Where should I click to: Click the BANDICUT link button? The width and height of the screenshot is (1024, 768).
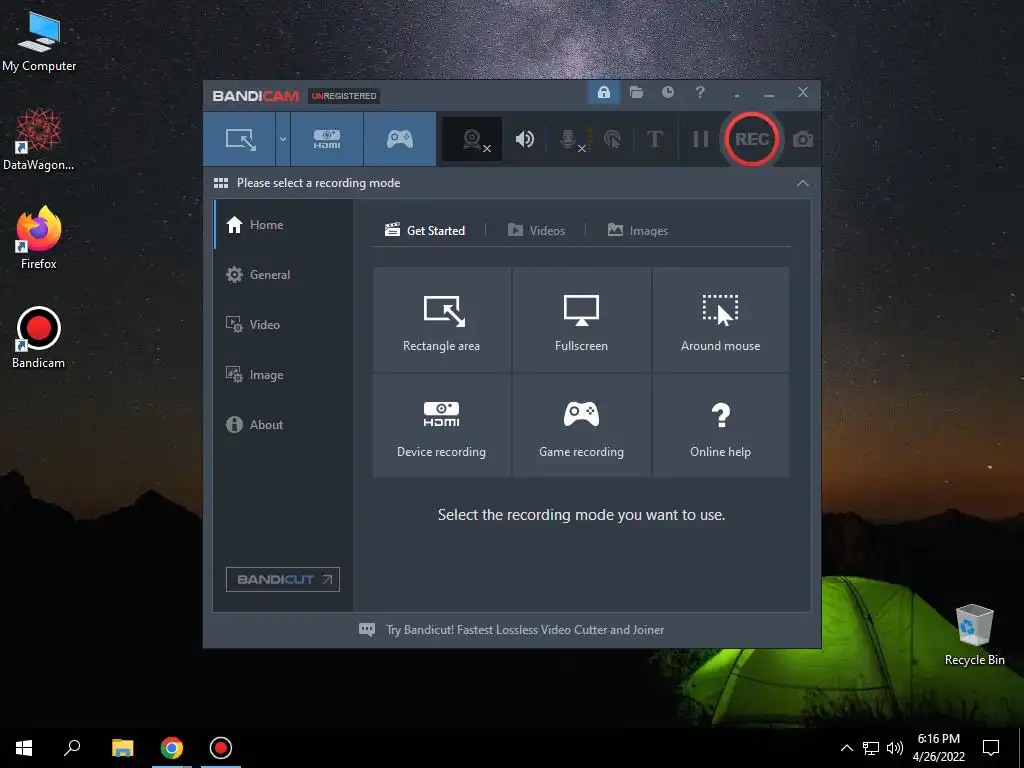click(283, 579)
